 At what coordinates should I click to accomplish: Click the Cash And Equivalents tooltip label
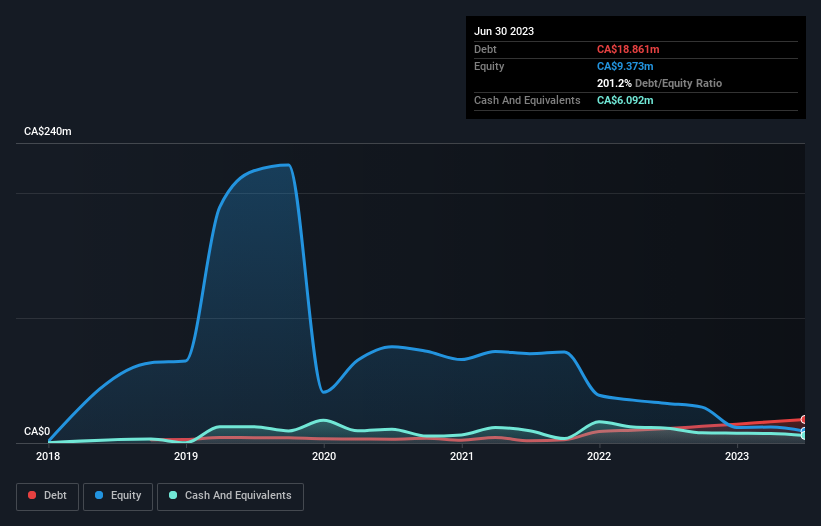[x=527, y=100]
